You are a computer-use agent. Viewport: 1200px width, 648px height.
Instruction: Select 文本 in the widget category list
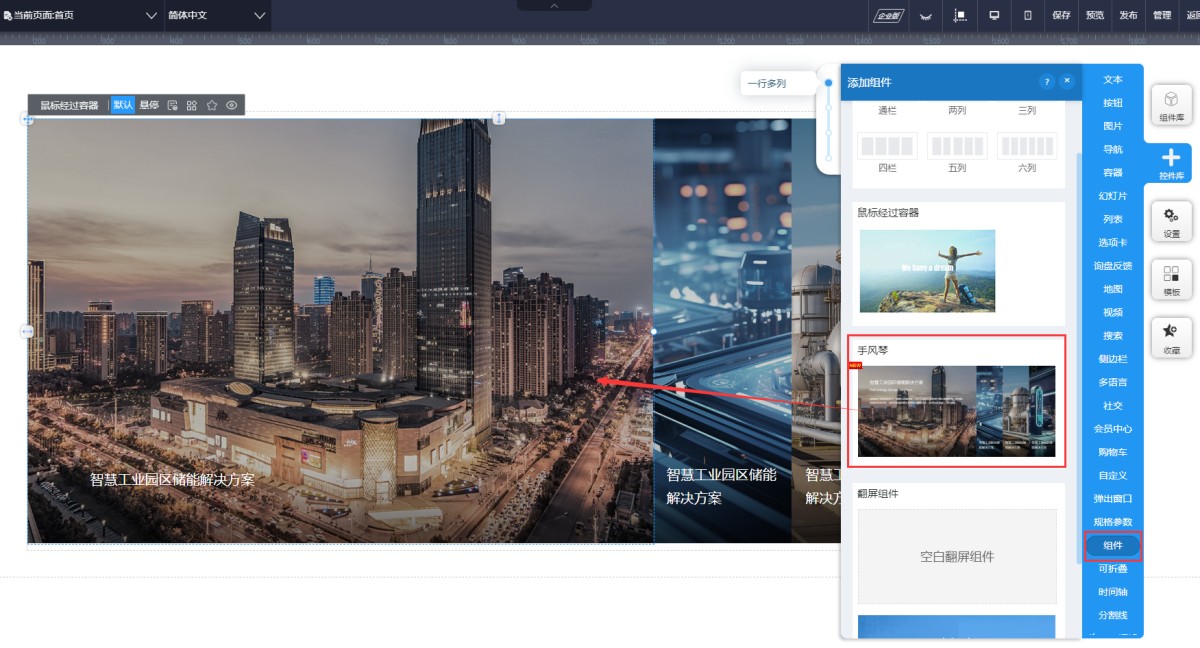(x=1113, y=79)
